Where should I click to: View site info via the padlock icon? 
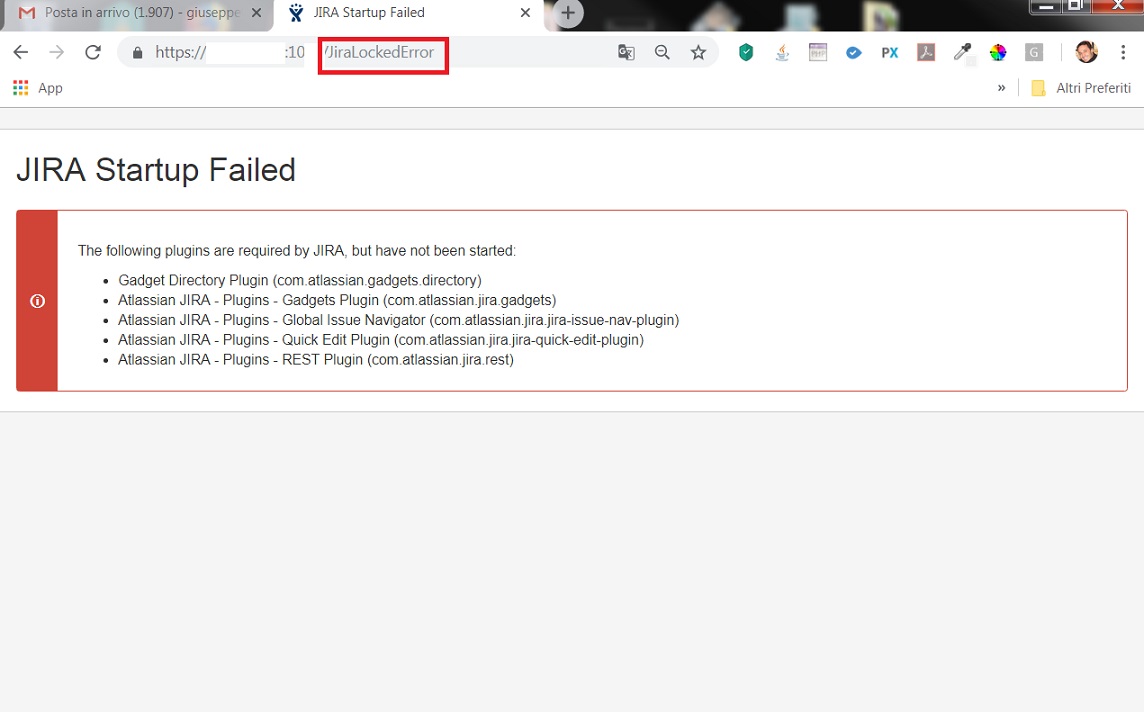point(137,53)
